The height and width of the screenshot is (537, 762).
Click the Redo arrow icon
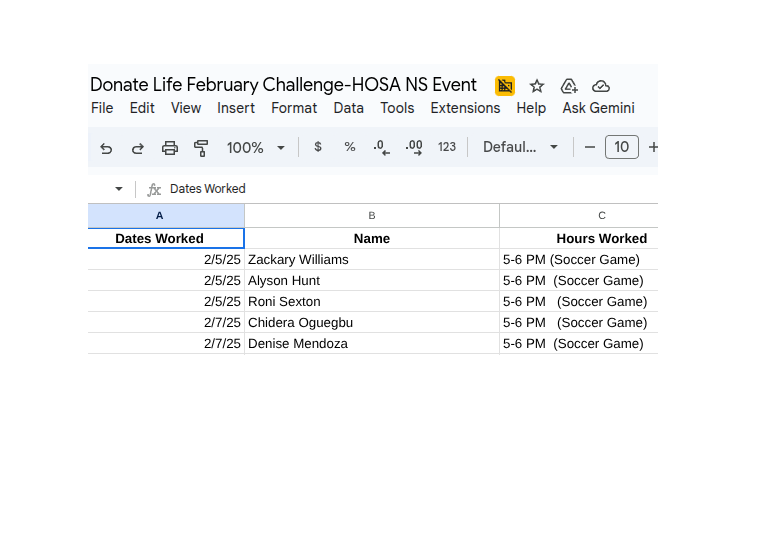[138, 148]
